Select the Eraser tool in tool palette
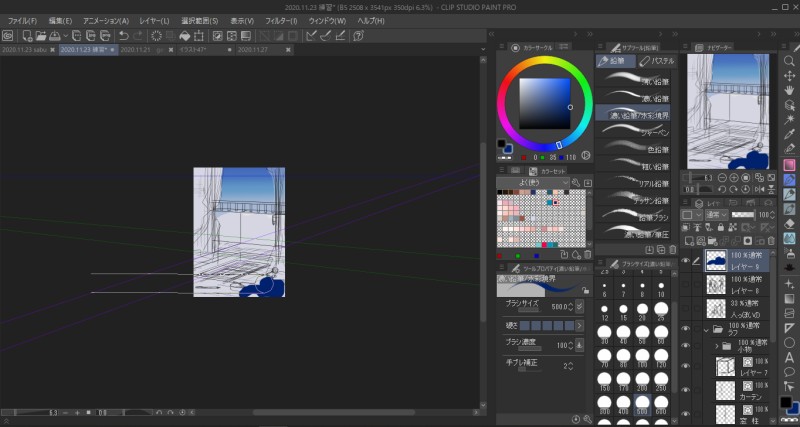This screenshot has height=427, width=800. pos(789,224)
